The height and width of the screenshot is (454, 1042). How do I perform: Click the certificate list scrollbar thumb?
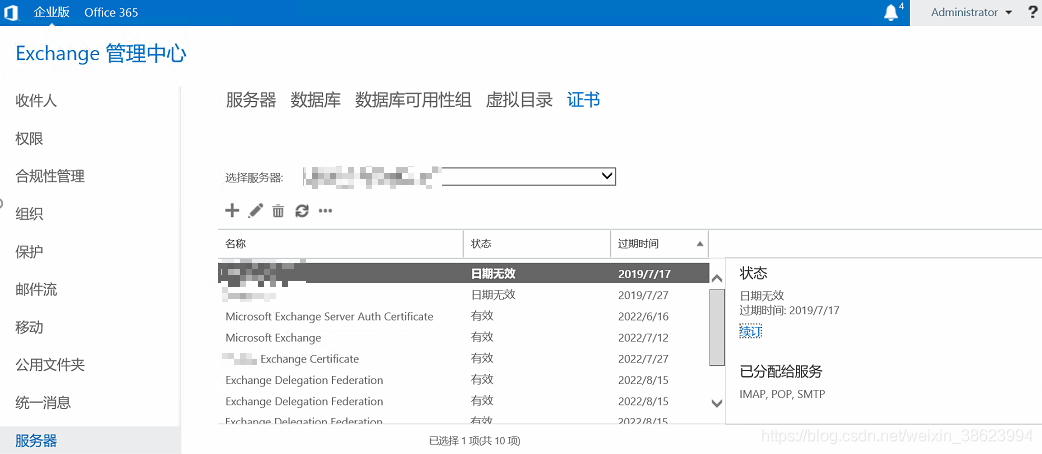pyautogui.click(x=716, y=327)
